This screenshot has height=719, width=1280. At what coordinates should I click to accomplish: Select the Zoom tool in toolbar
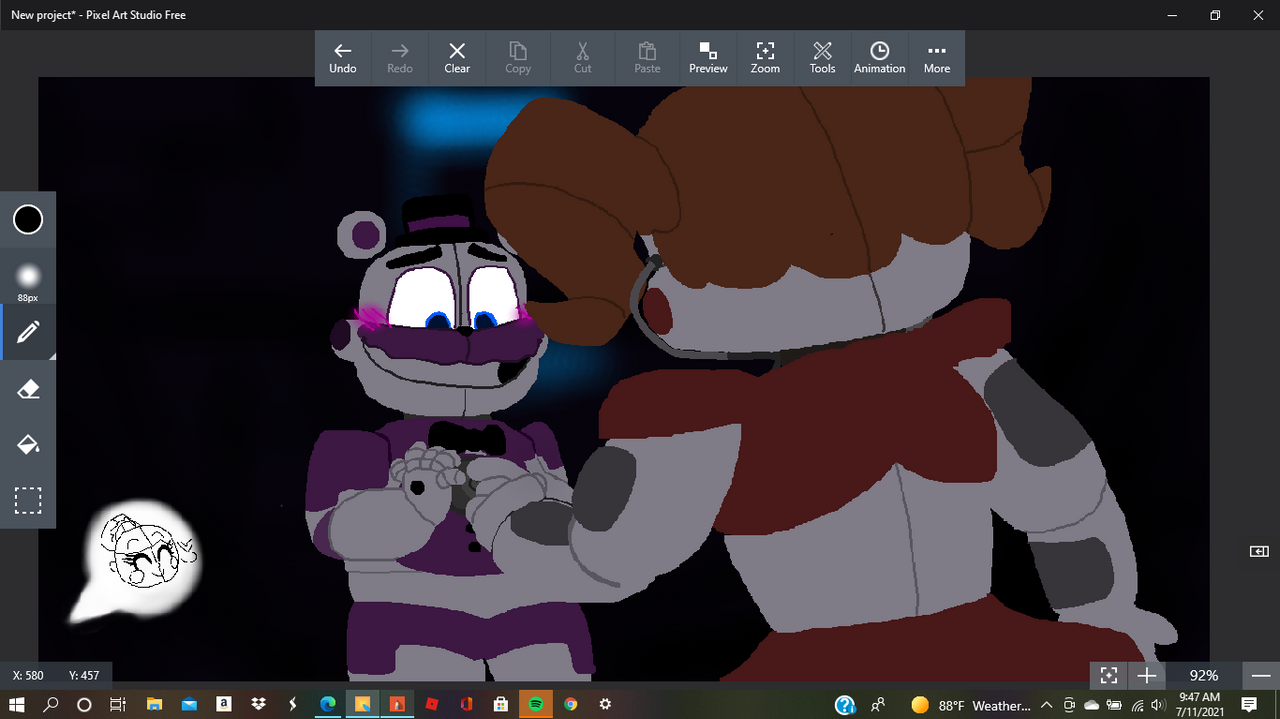pos(765,58)
